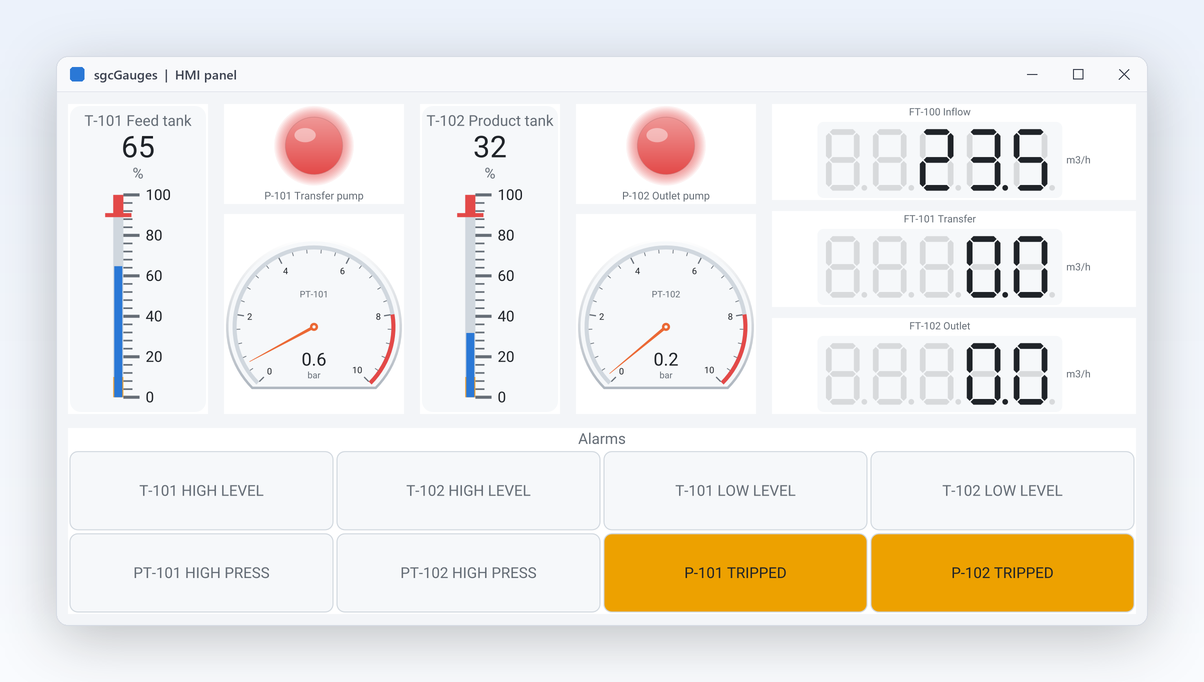Click the P-101 Transfer pump red indicator lamp
The width and height of the screenshot is (1204, 682).
pos(314,146)
